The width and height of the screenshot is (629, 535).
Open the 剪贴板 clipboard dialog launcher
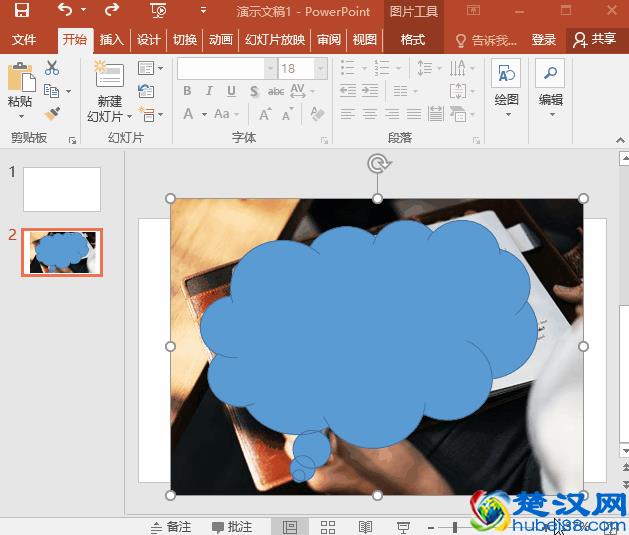[x=72, y=140]
